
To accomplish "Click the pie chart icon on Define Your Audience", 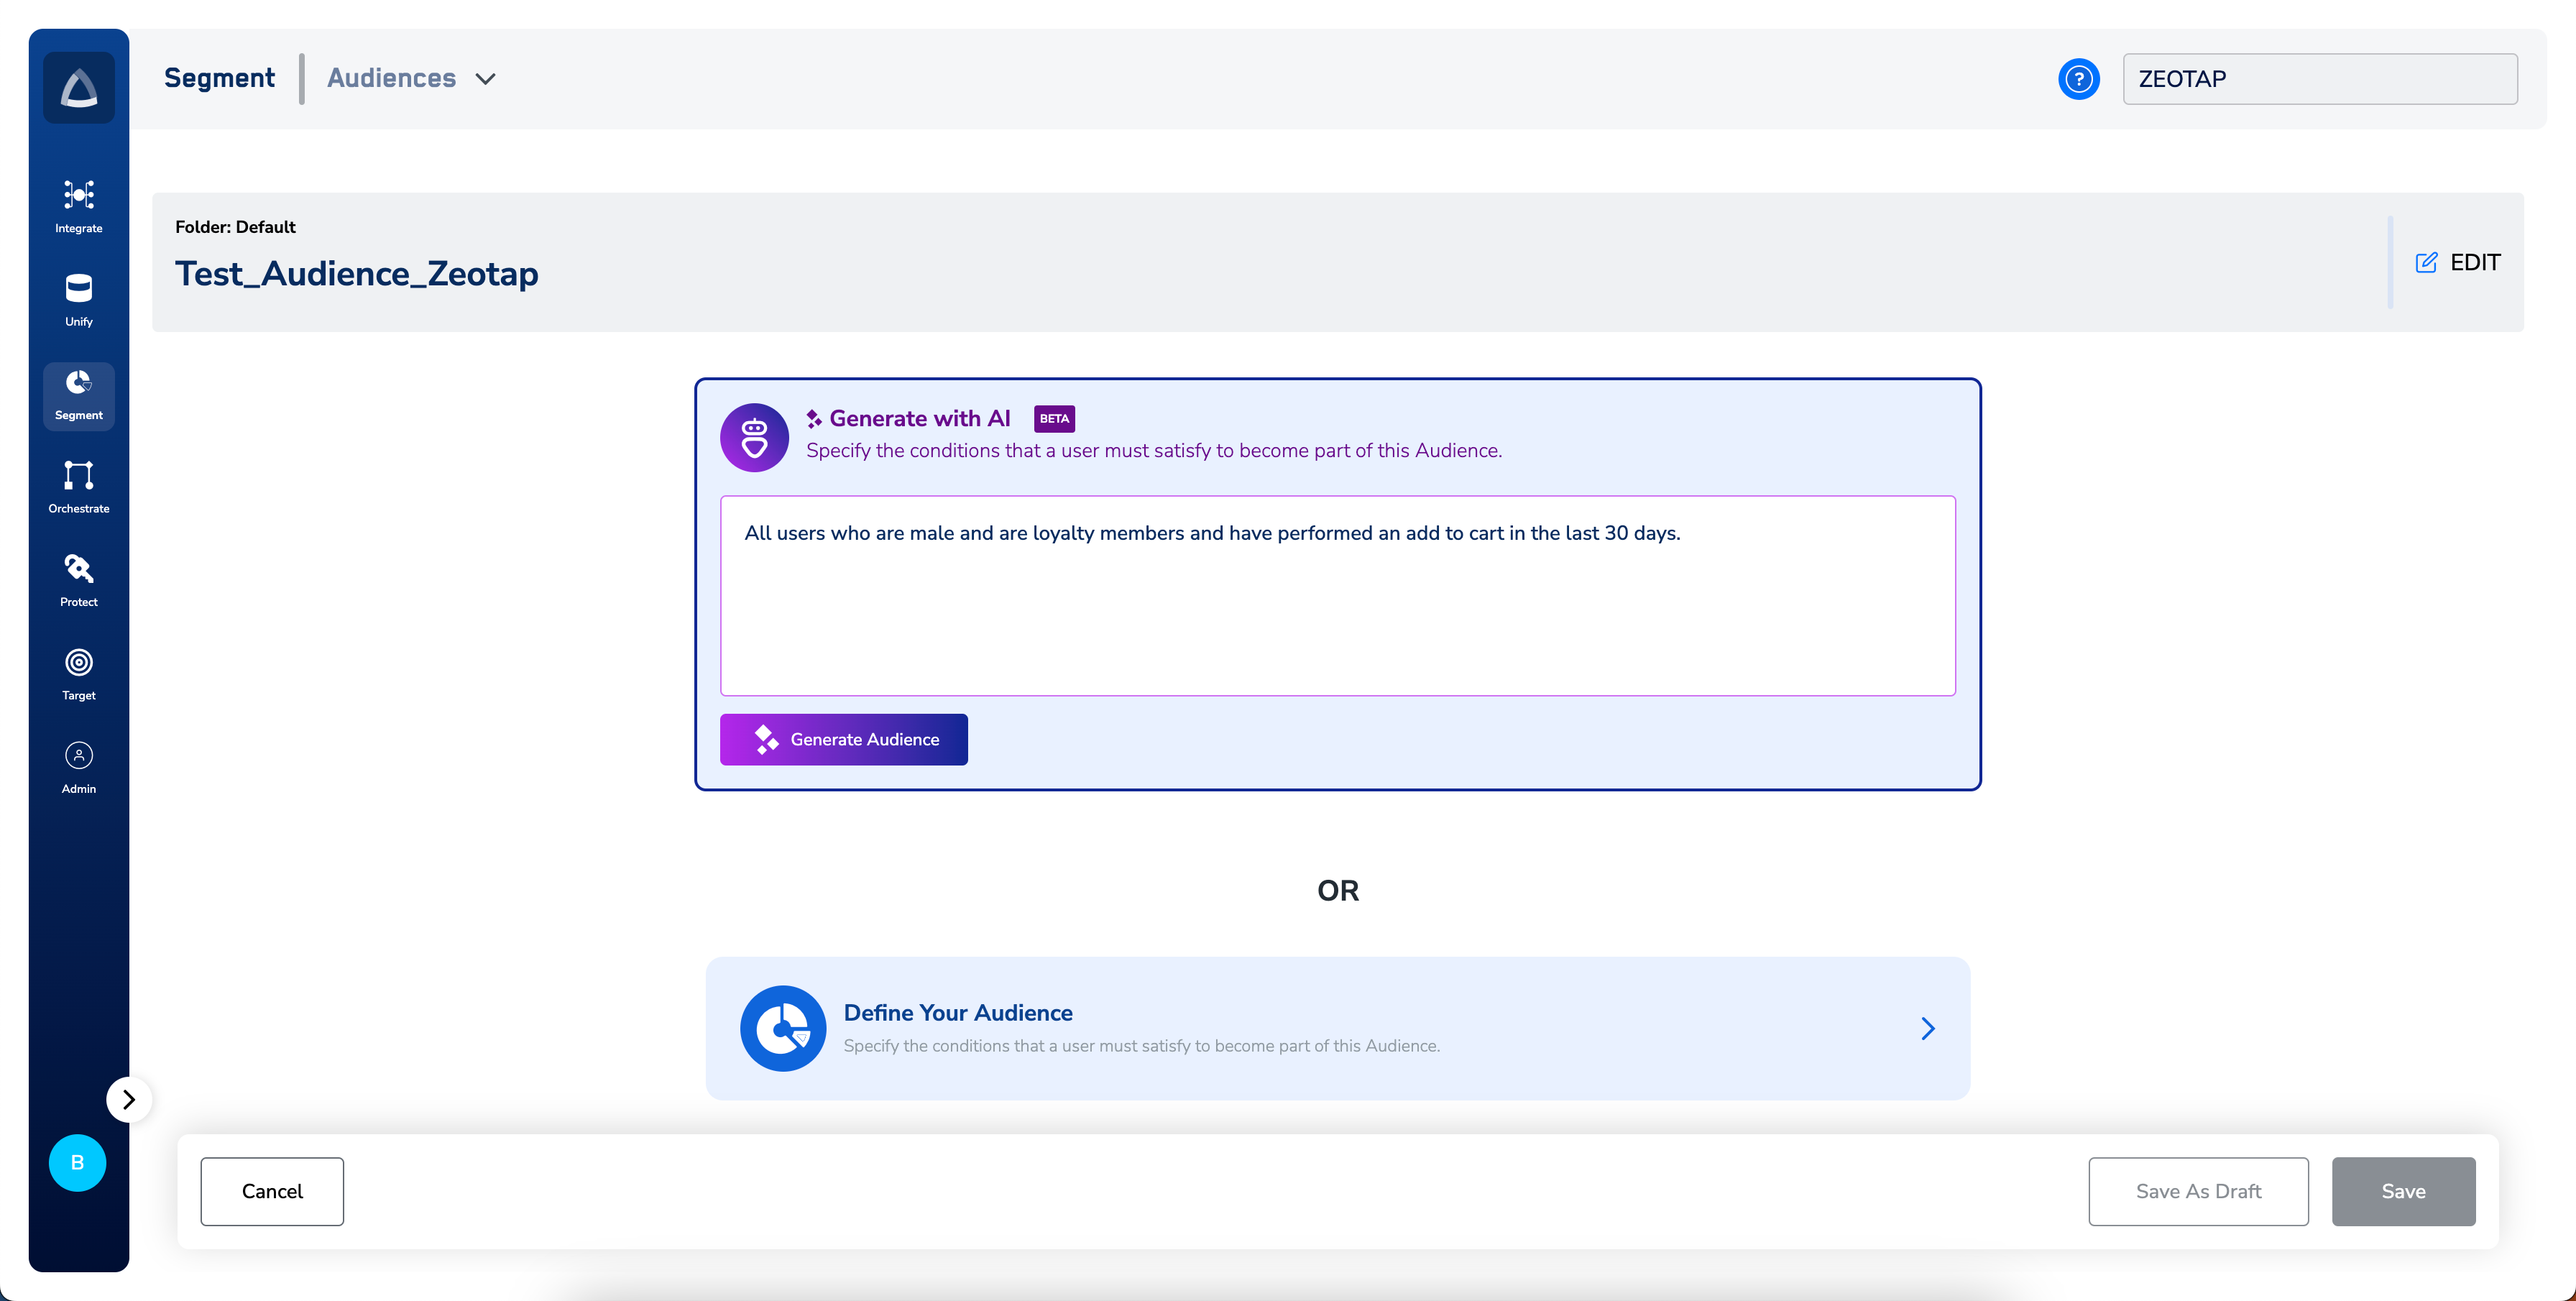I will click(783, 1028).
